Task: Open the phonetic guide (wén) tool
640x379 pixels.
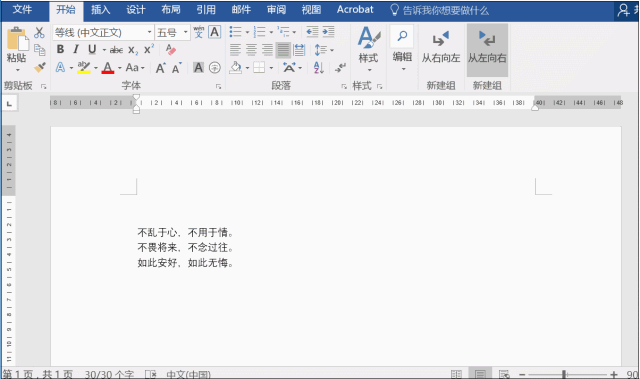Action: (x=199, y=32)
